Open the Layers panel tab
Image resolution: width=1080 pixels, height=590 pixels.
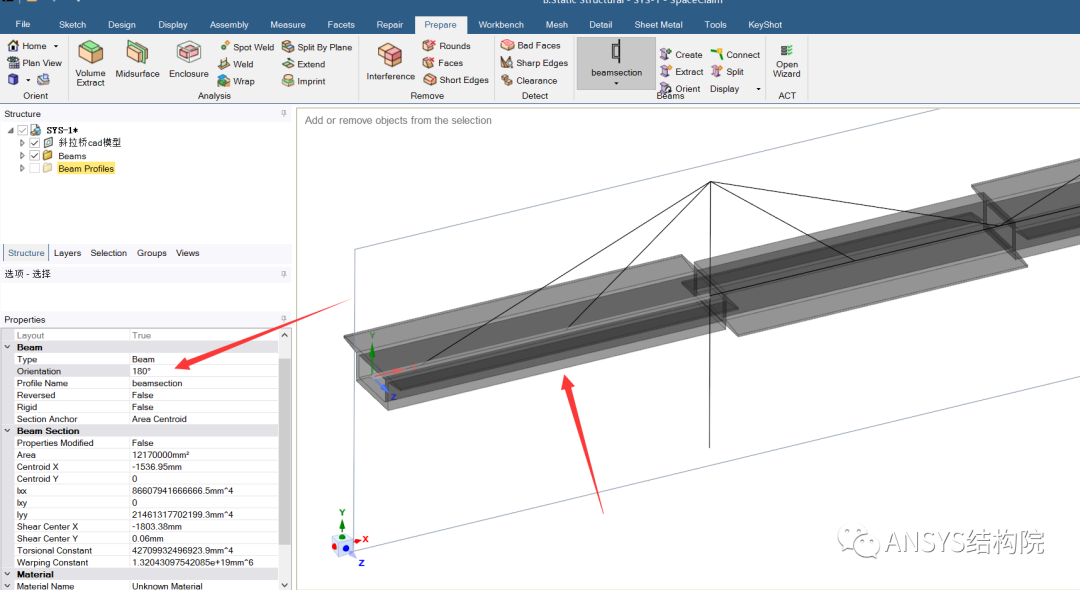point(68,253)
